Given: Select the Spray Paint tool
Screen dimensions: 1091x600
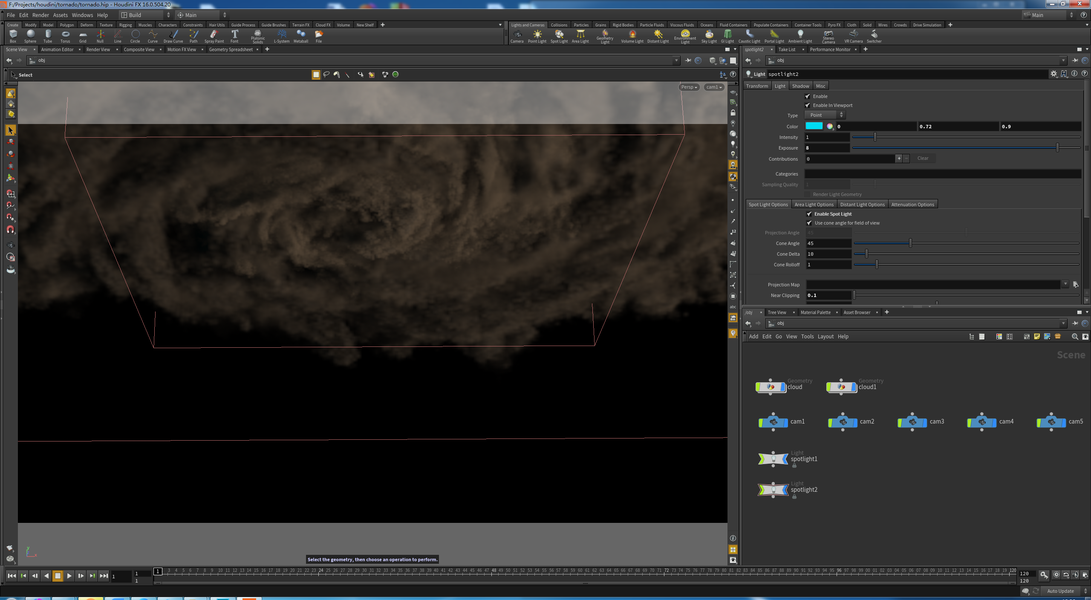Looking at the screenshot, I should tap(214, 35).
